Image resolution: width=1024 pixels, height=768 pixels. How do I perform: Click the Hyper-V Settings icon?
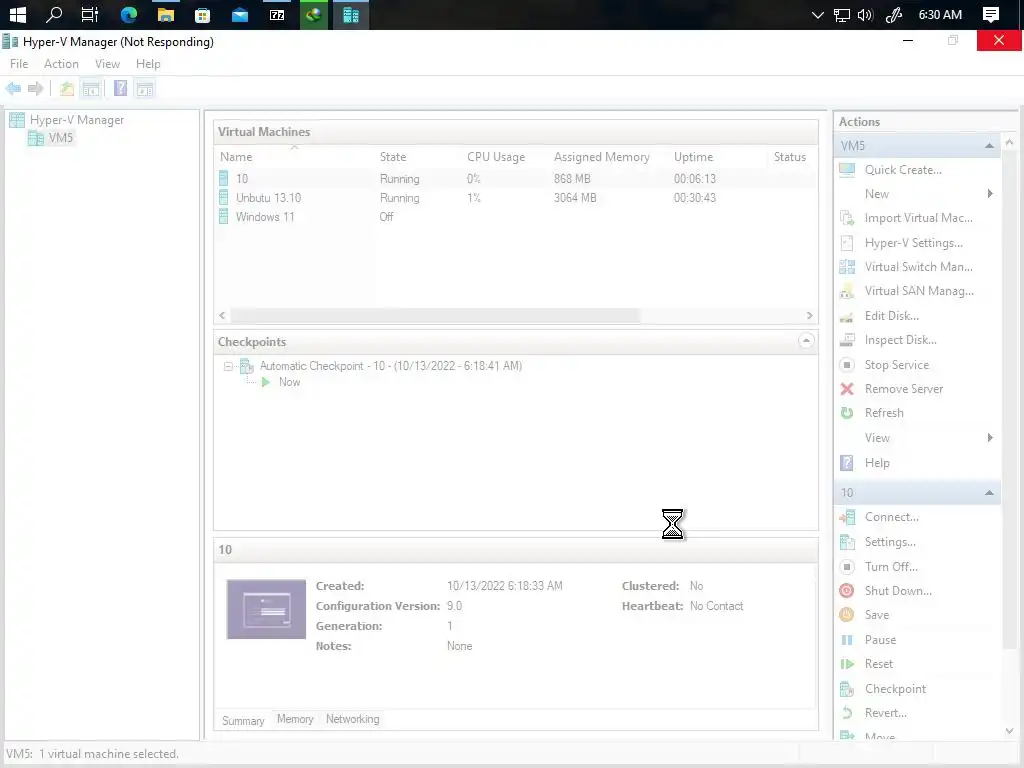[847, 243]
